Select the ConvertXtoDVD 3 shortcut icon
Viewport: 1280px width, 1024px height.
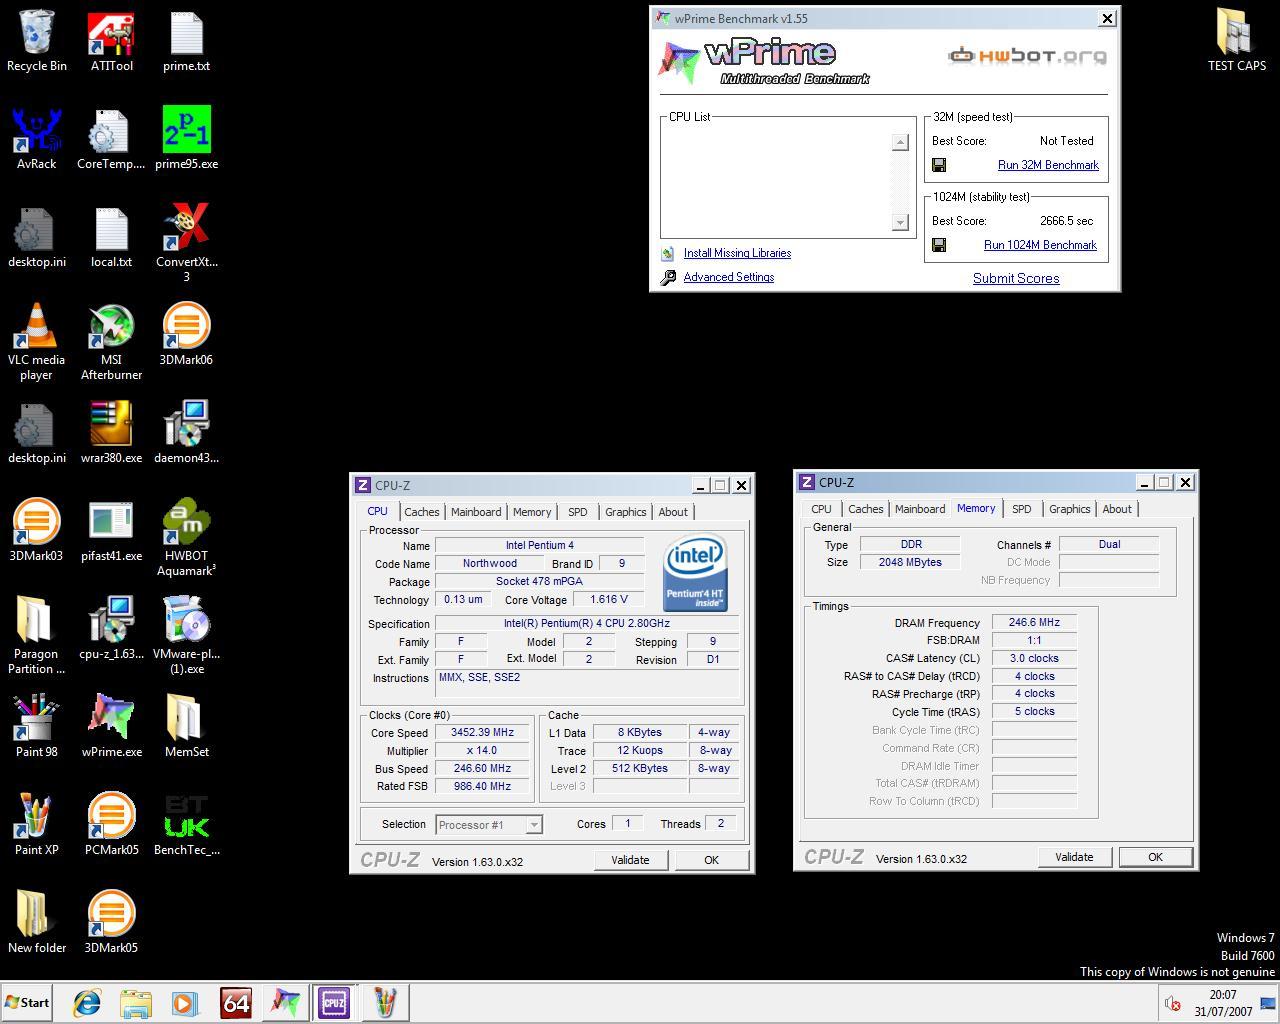coord(186,243)
